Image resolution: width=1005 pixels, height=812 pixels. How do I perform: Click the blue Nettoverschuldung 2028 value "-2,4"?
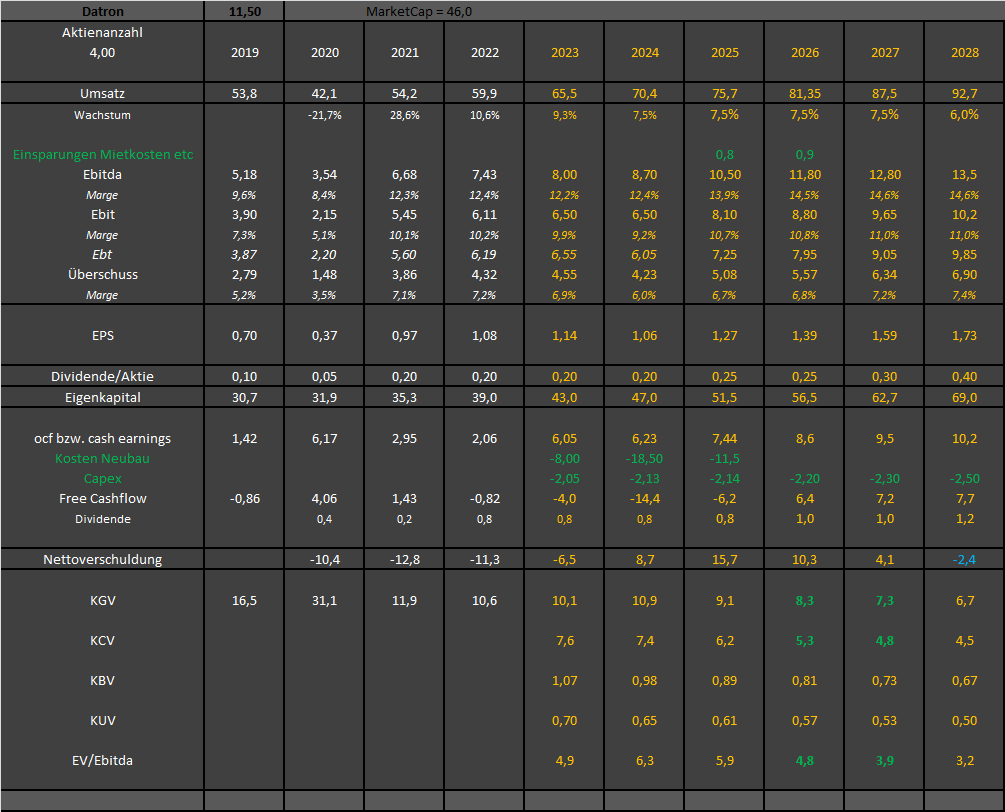coord(964,559)
